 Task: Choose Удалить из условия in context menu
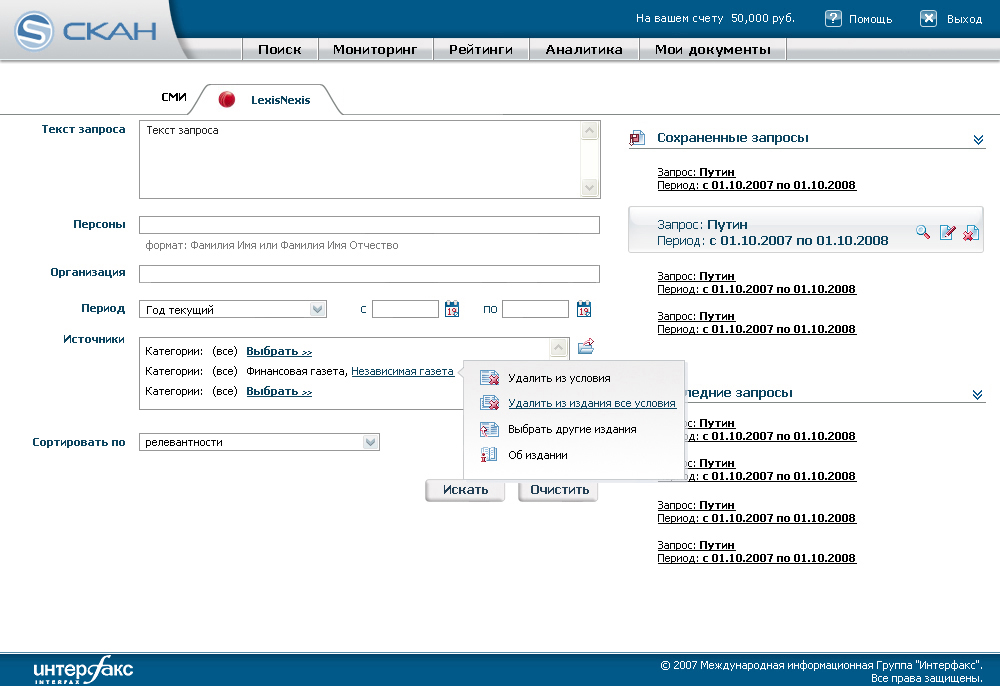click(559, 378)
